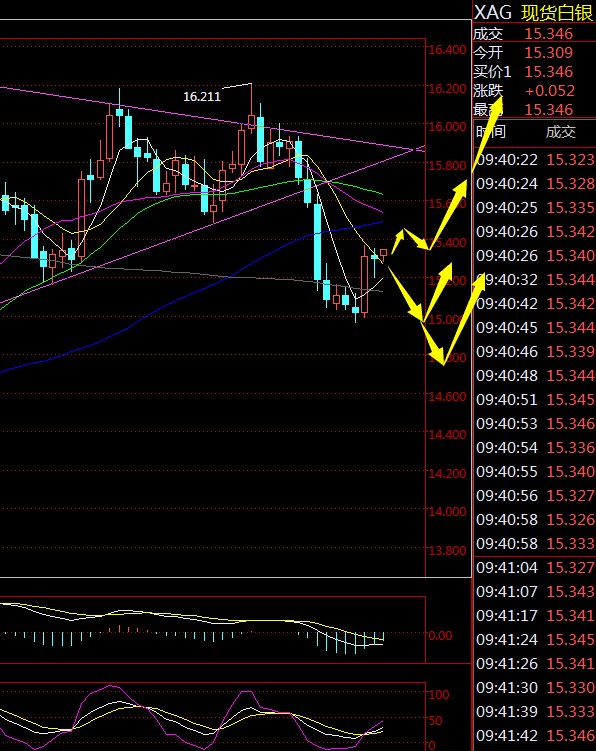Click the 15.339 trade price

tap(571, 352)
